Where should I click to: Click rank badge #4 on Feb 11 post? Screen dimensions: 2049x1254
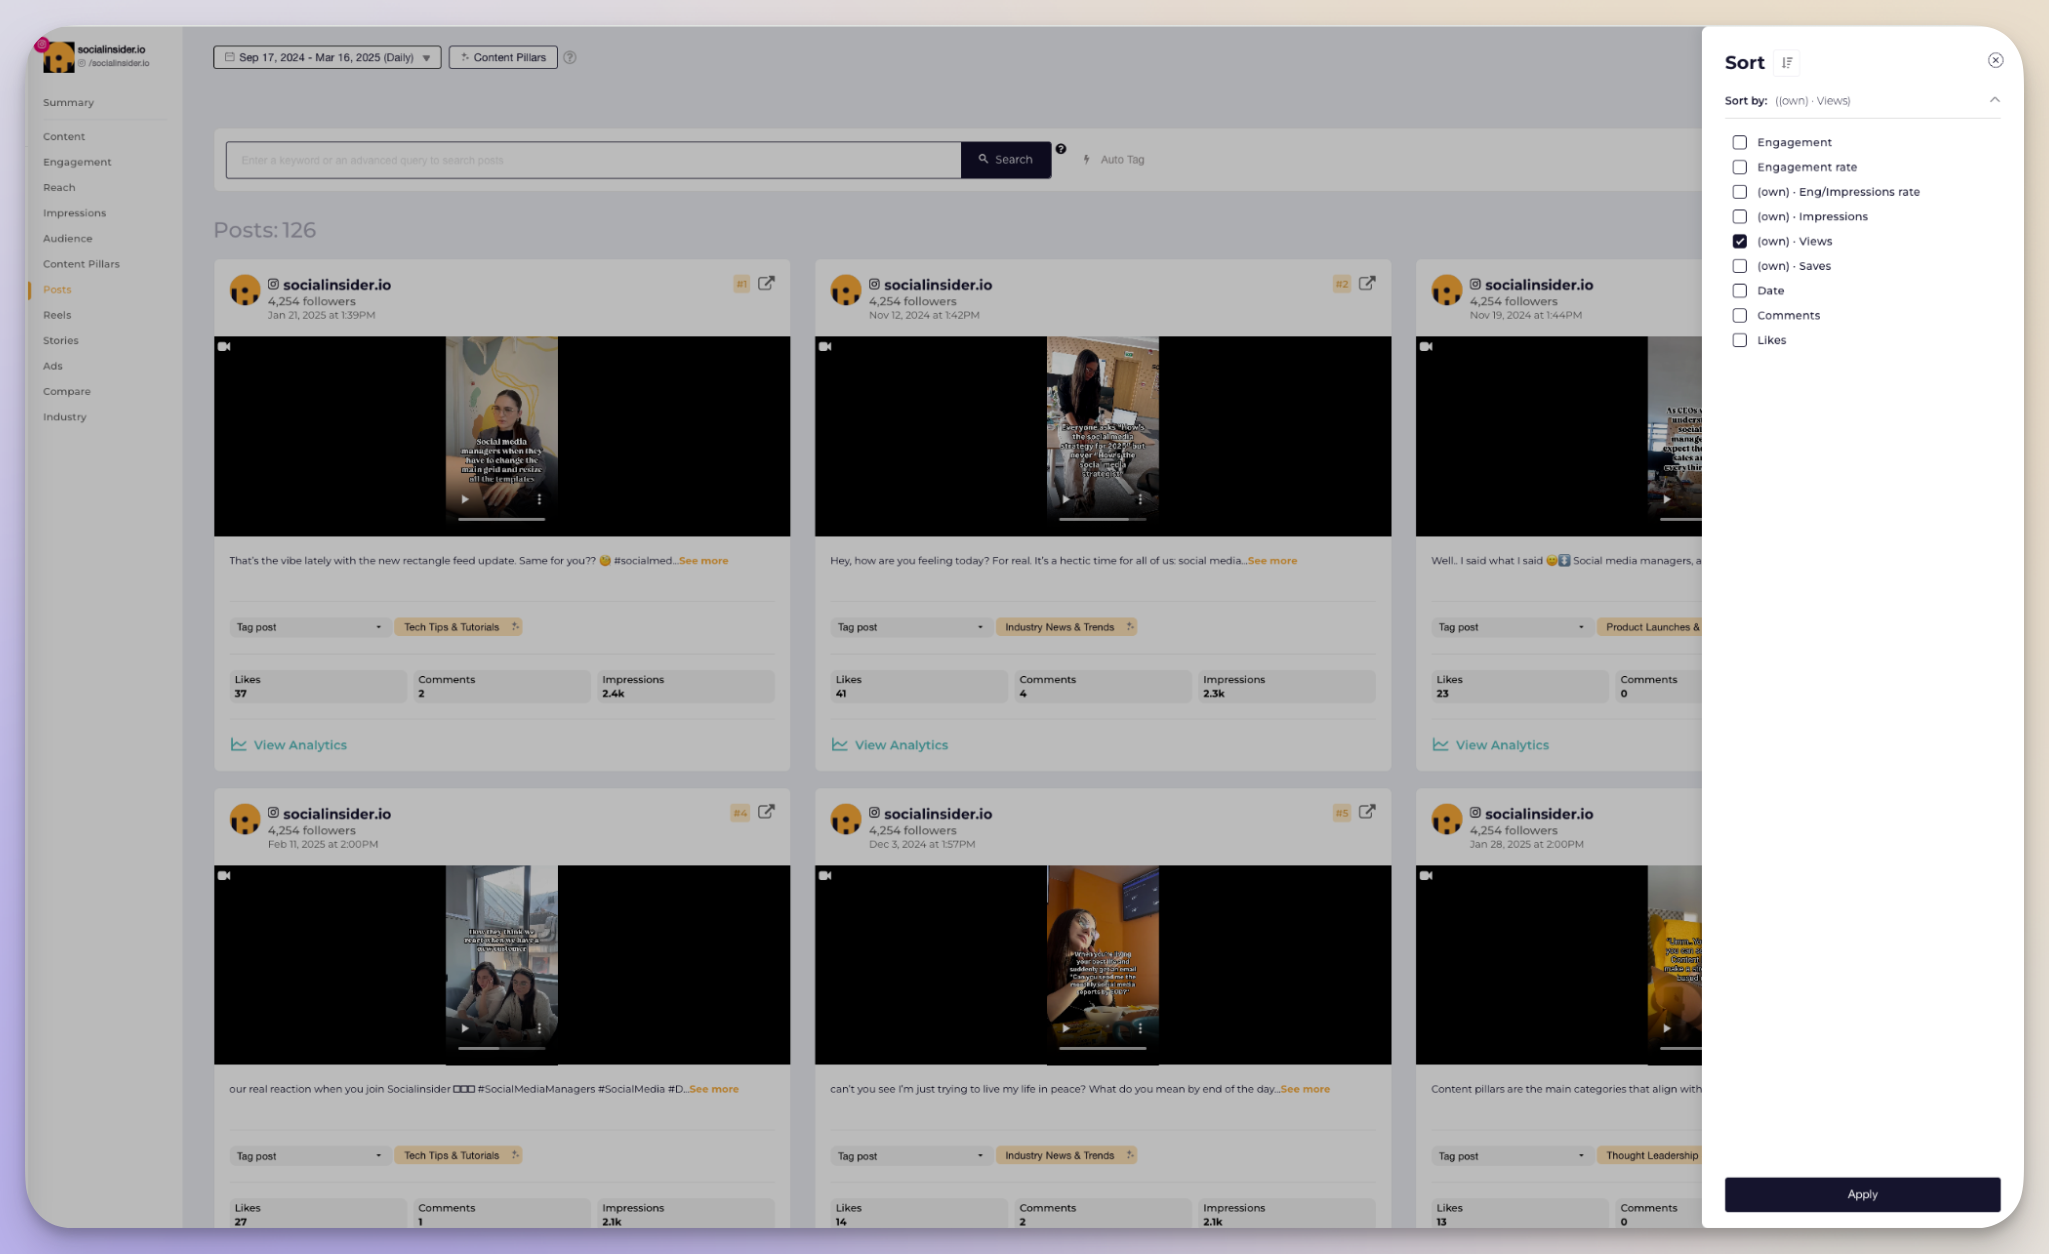click(x=740, y=813)
